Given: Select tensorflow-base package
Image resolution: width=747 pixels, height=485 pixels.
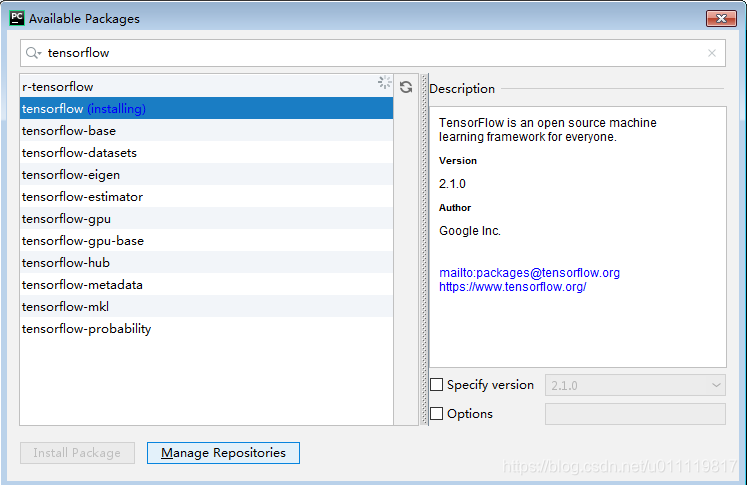Looking at the screenshot, I should (x=206, y=131).
